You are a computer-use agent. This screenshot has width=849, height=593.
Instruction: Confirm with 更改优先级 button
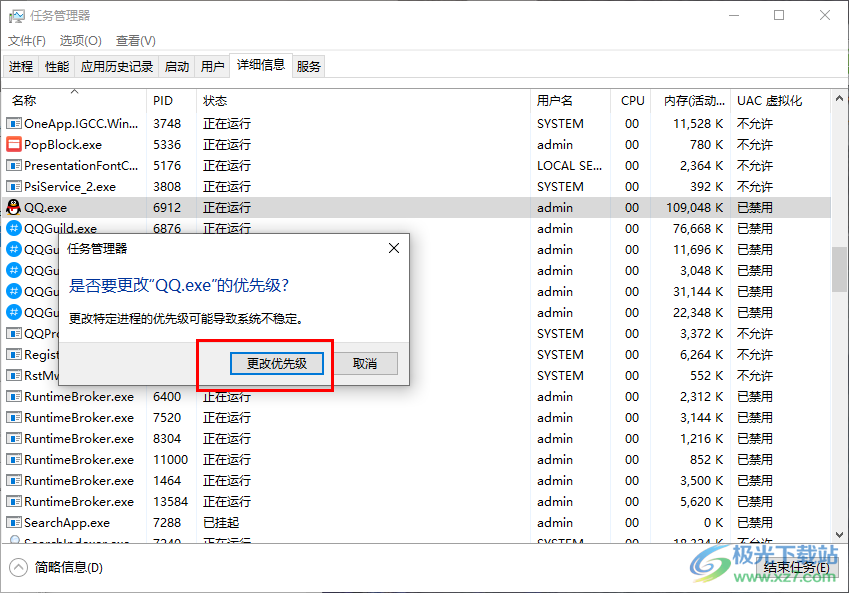277,363
